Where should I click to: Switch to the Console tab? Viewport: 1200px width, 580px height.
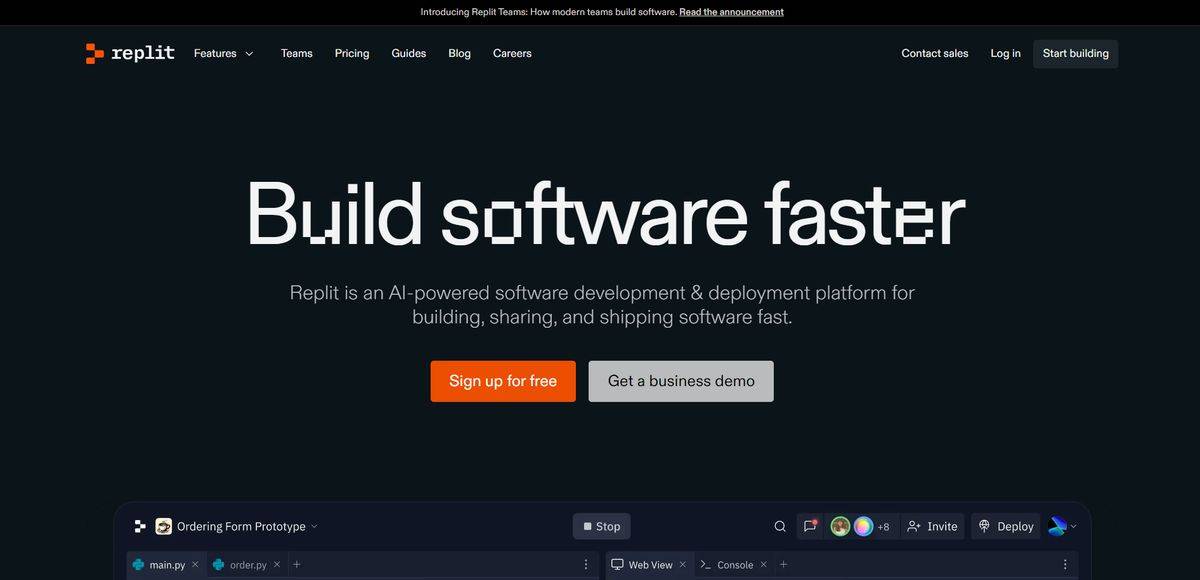tap(734, 565)
